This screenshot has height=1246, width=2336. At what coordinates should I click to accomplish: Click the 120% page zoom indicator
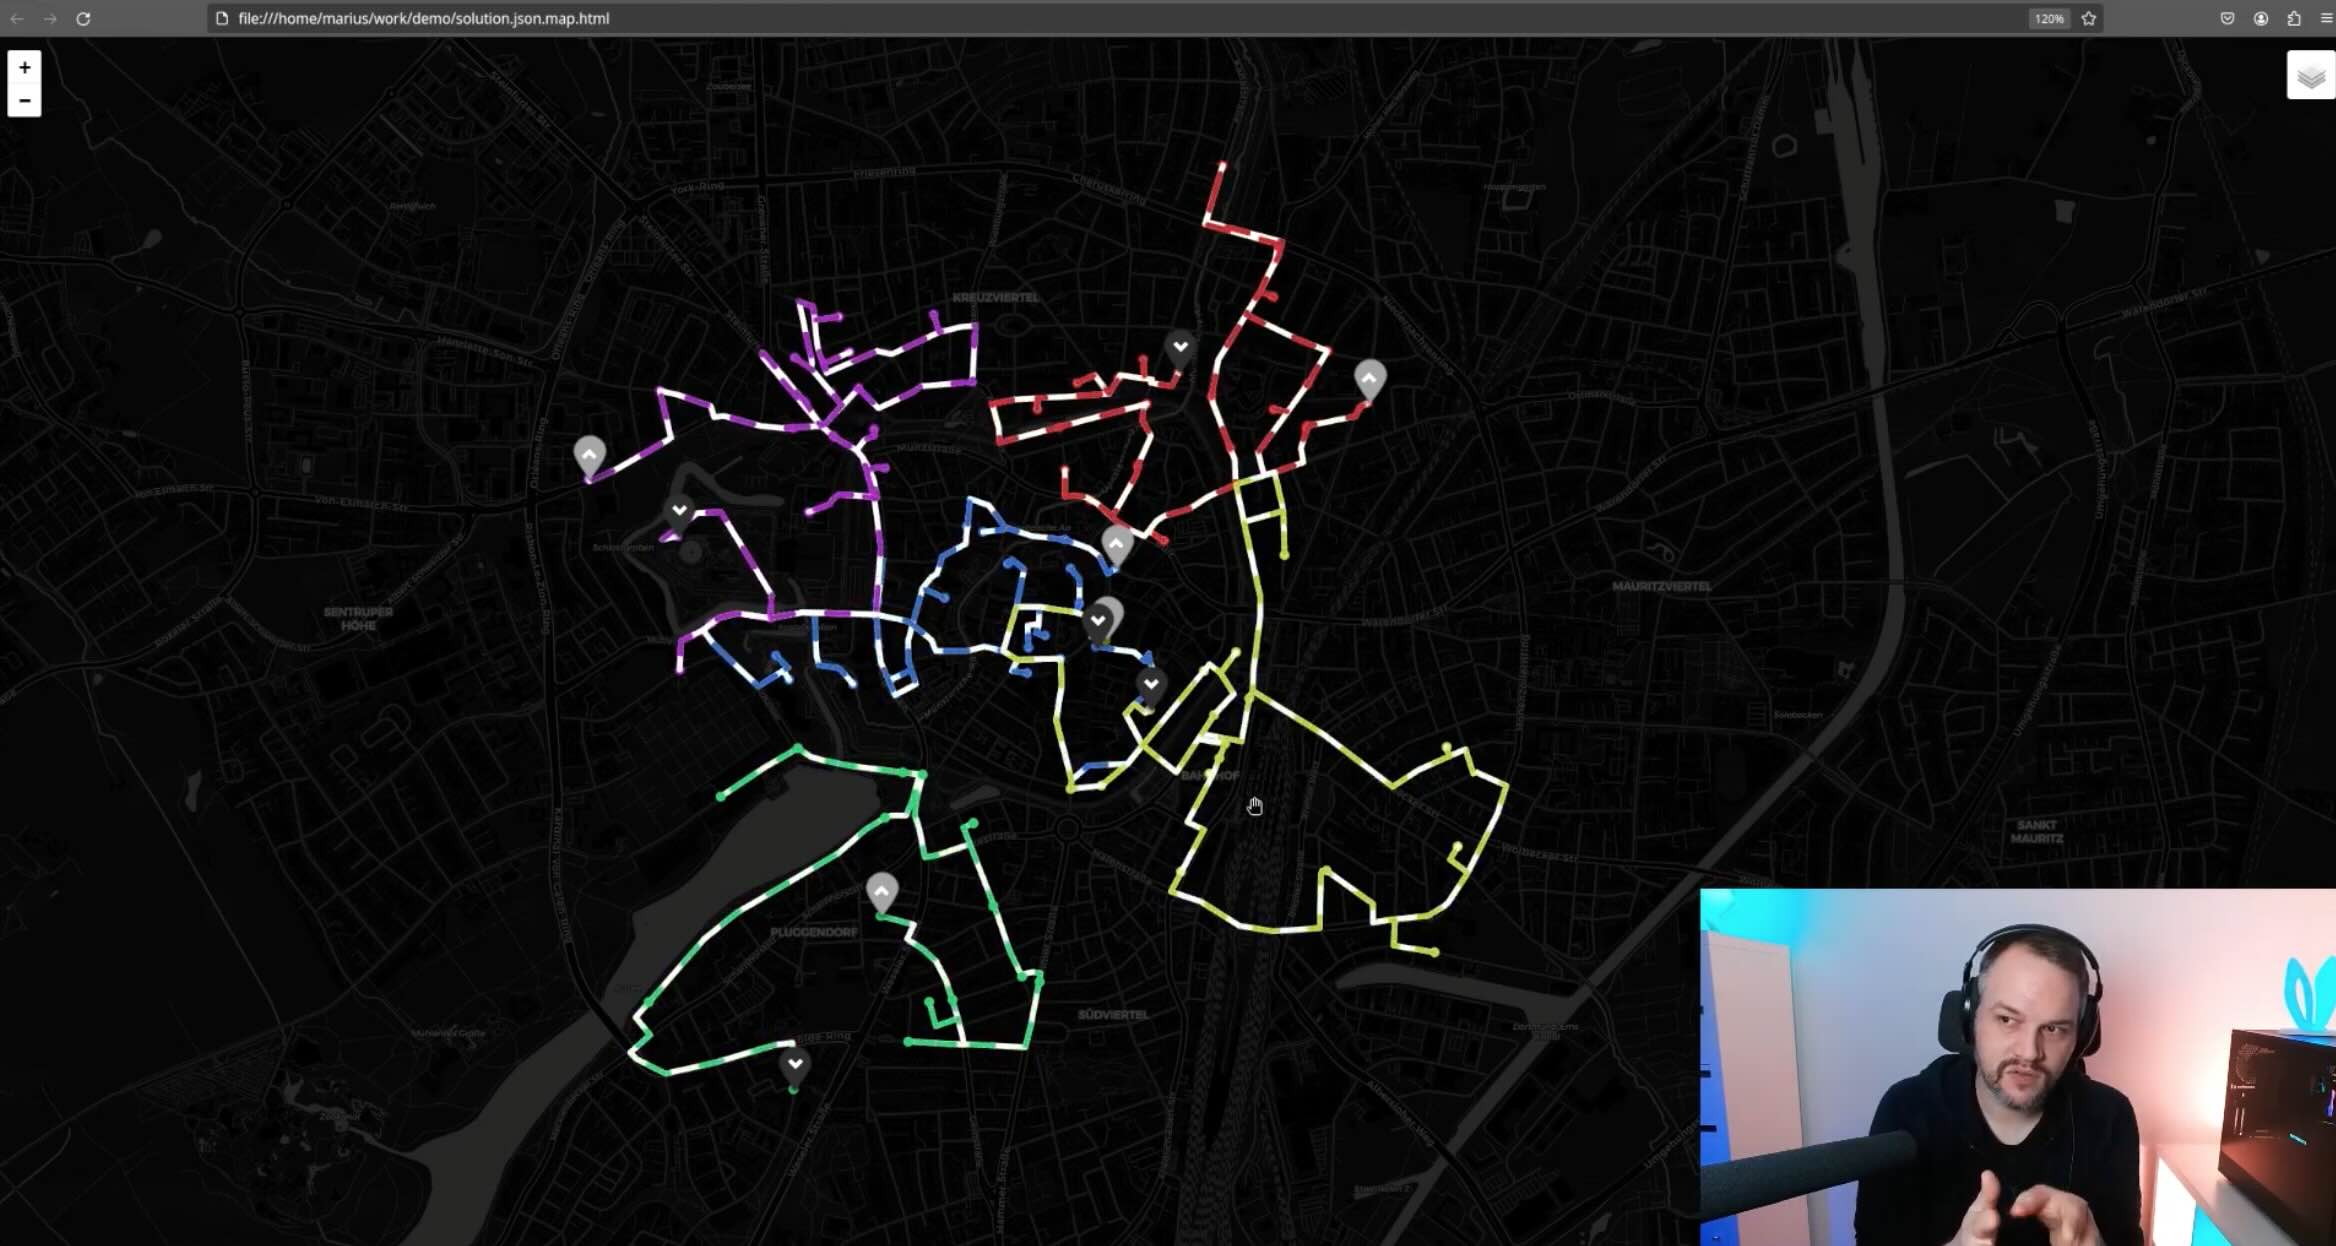click(x=2048, y=18)
